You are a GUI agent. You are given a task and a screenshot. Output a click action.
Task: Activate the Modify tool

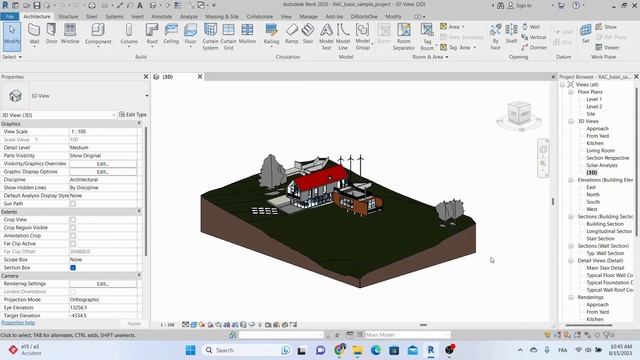click(12, 36)
